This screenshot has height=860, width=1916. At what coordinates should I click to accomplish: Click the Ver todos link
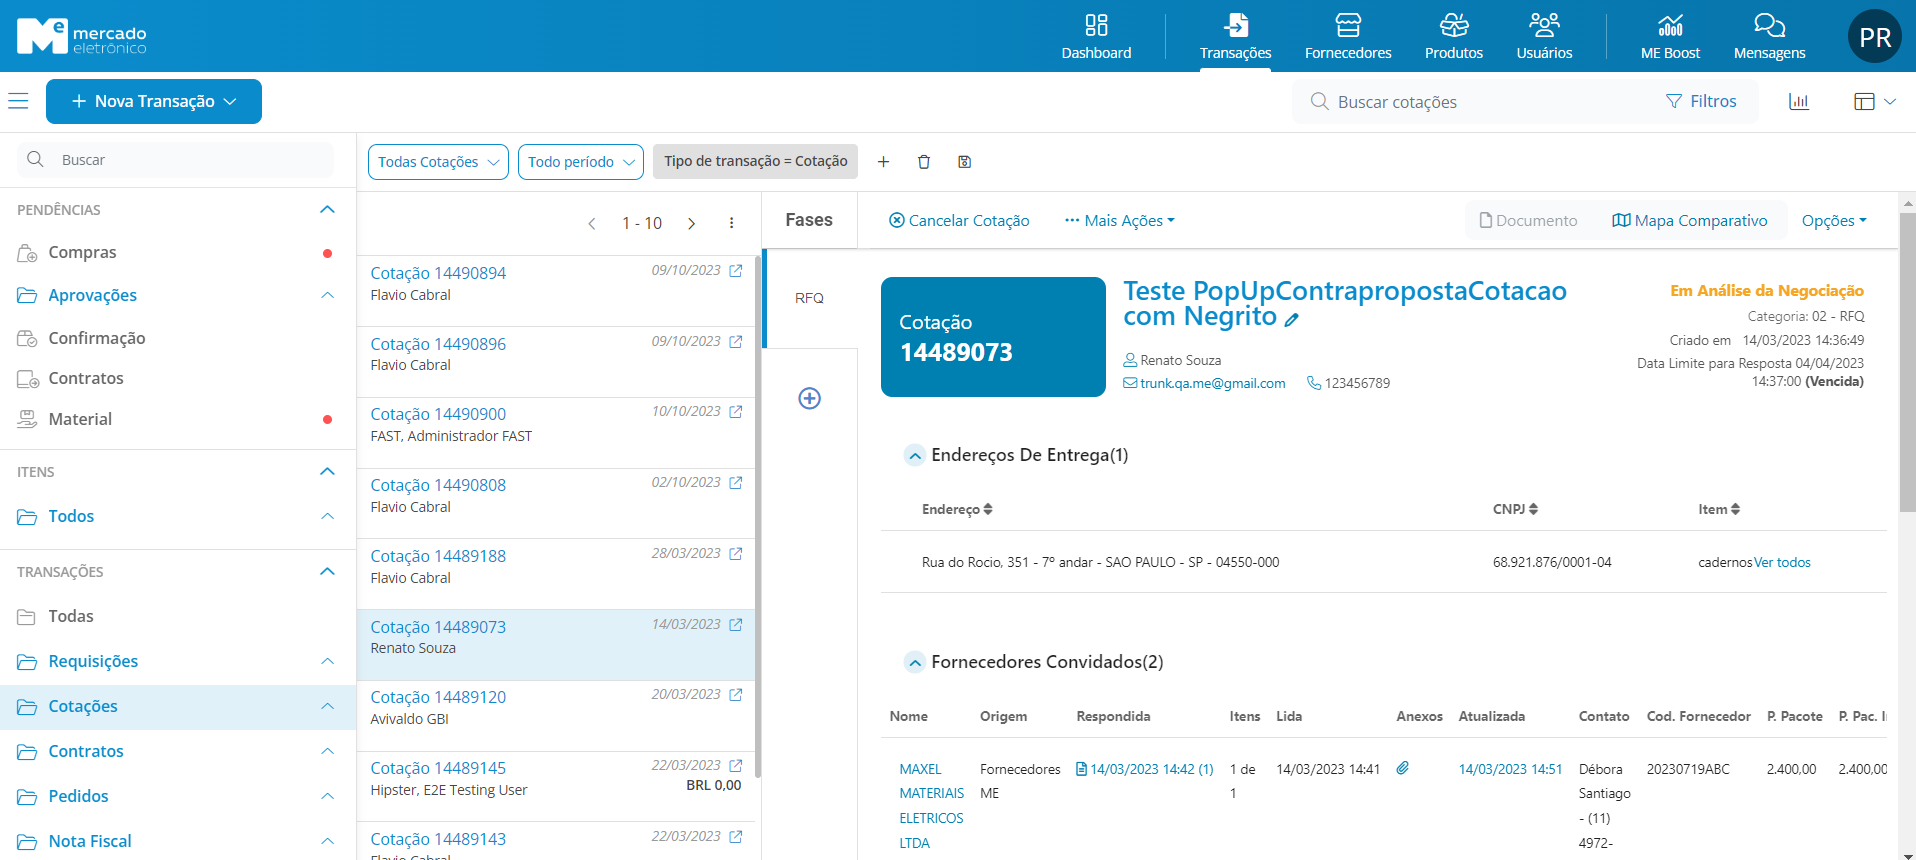point(1782,562)
